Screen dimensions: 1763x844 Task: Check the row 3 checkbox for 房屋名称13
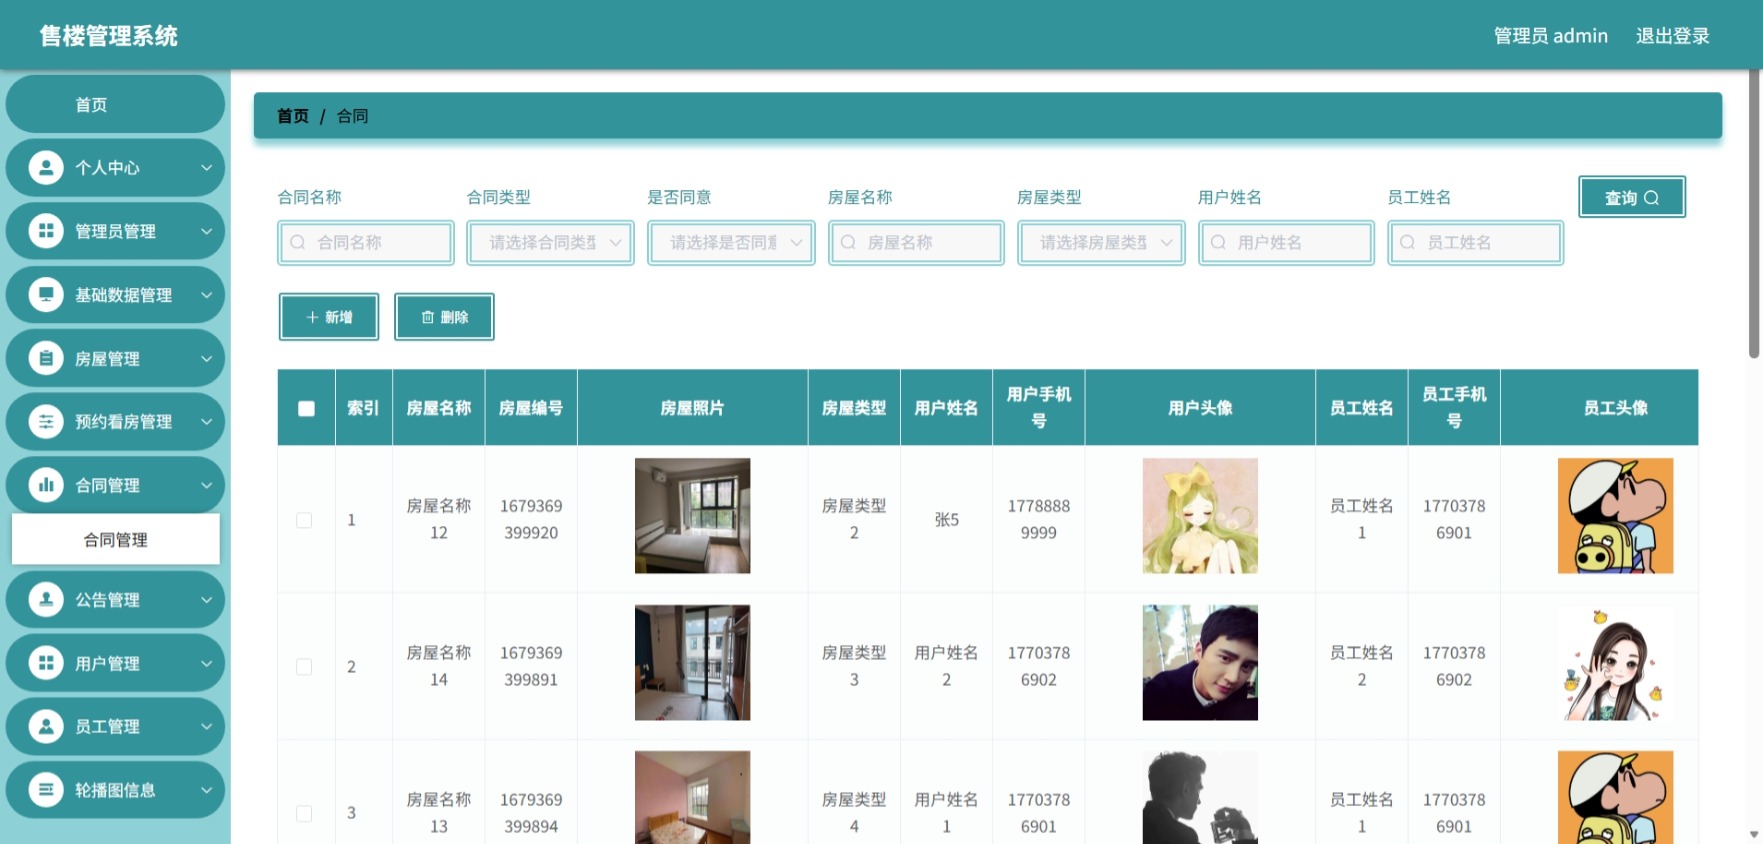(304, 813)
